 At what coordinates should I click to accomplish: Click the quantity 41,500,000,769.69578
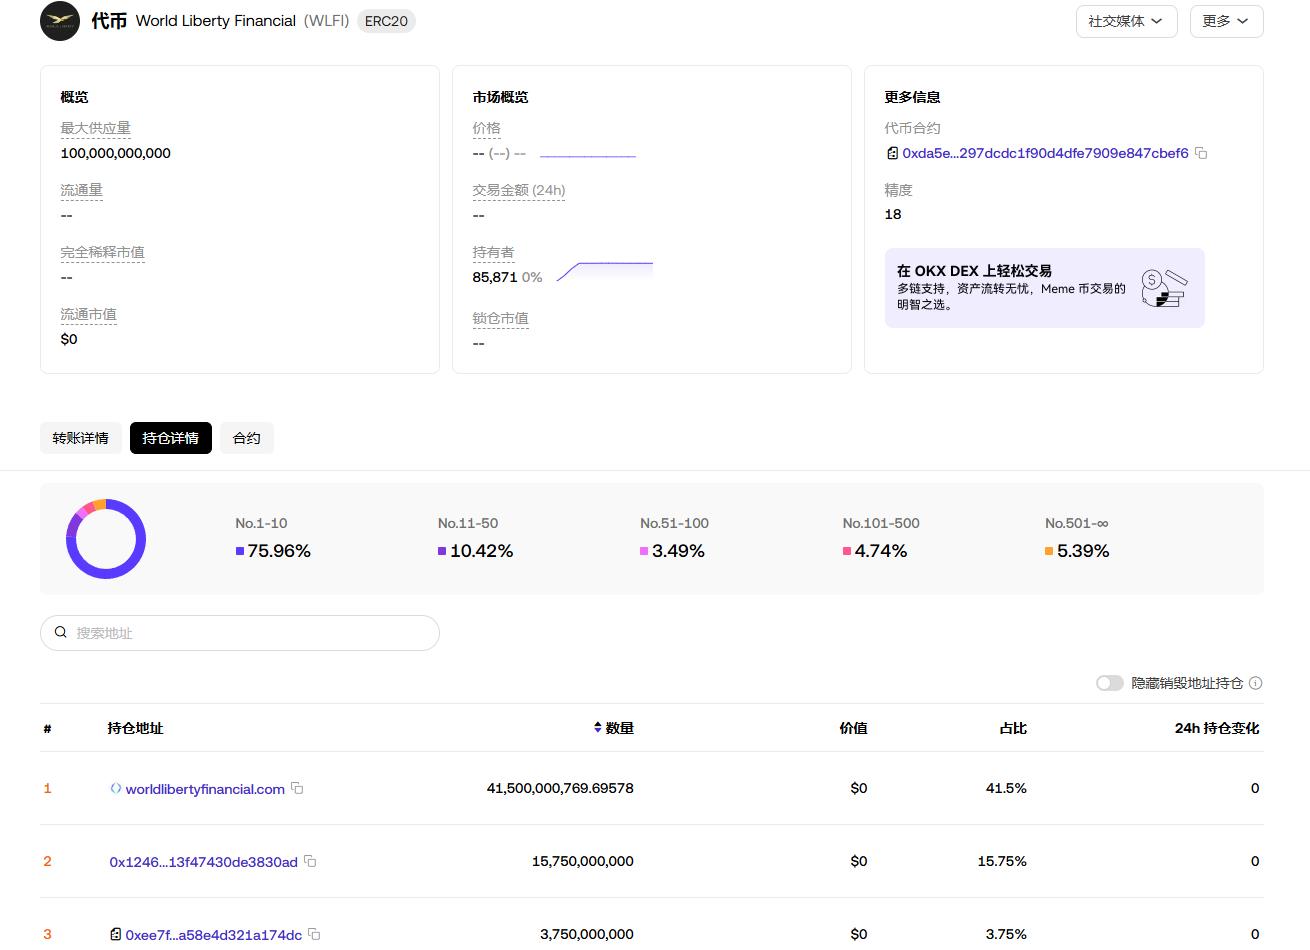(x=560, y=788)
